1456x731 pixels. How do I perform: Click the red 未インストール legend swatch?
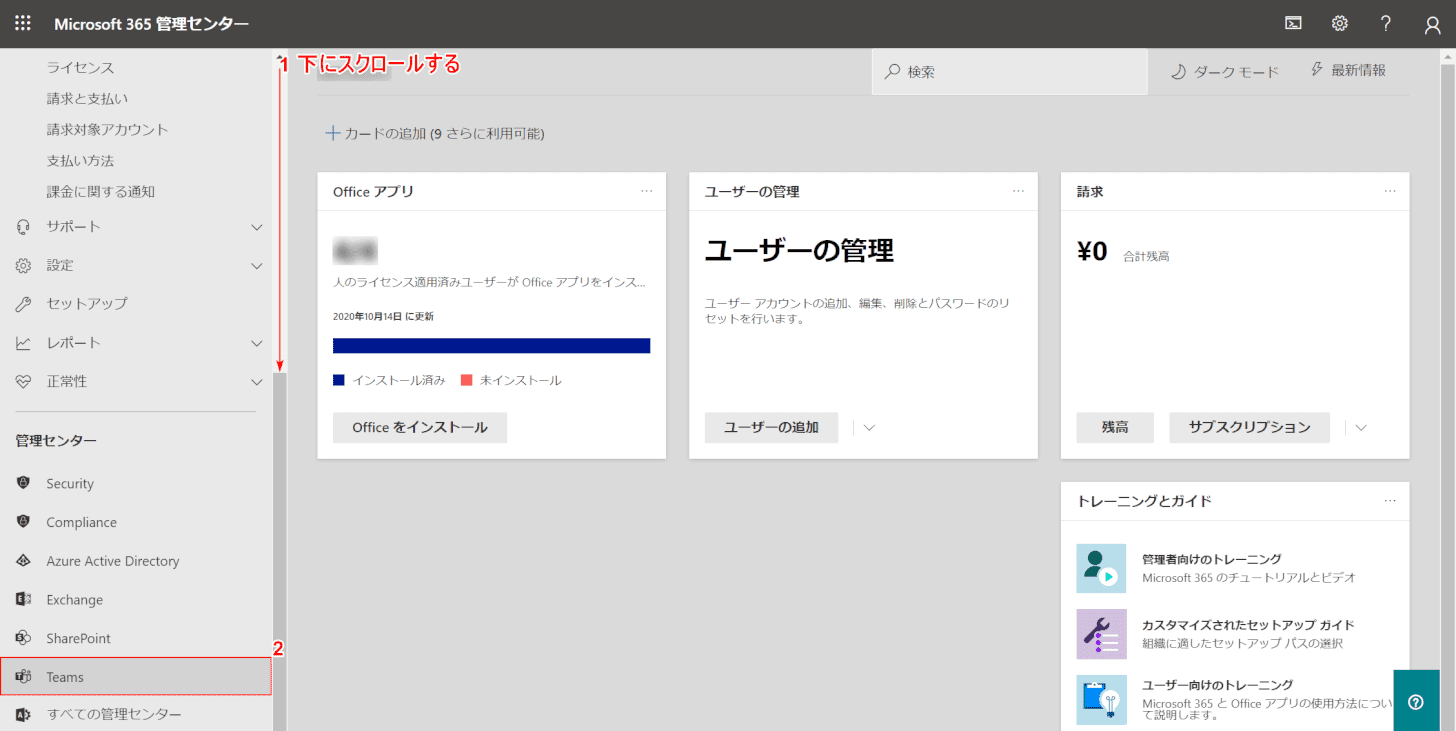(x=466, y=380)
